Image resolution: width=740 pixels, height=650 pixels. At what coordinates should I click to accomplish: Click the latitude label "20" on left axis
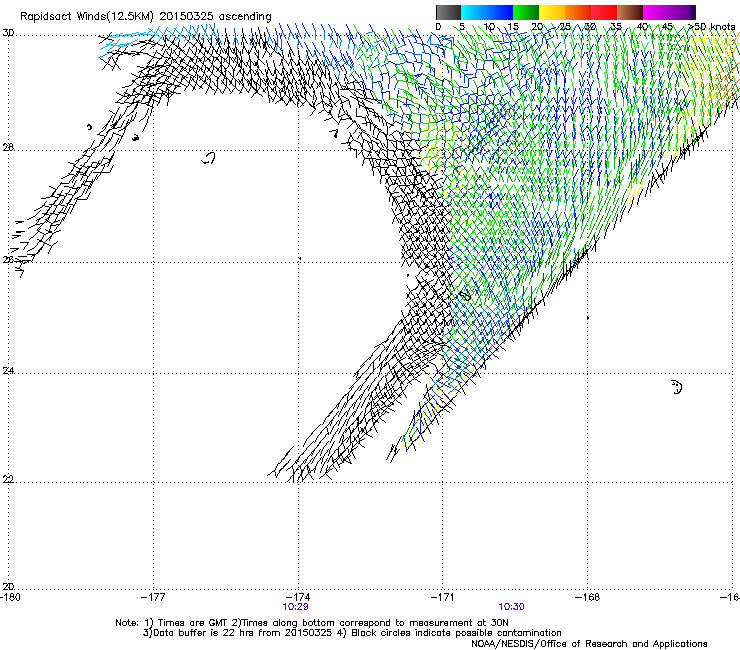pyautogui.click(x=8, y=586)
